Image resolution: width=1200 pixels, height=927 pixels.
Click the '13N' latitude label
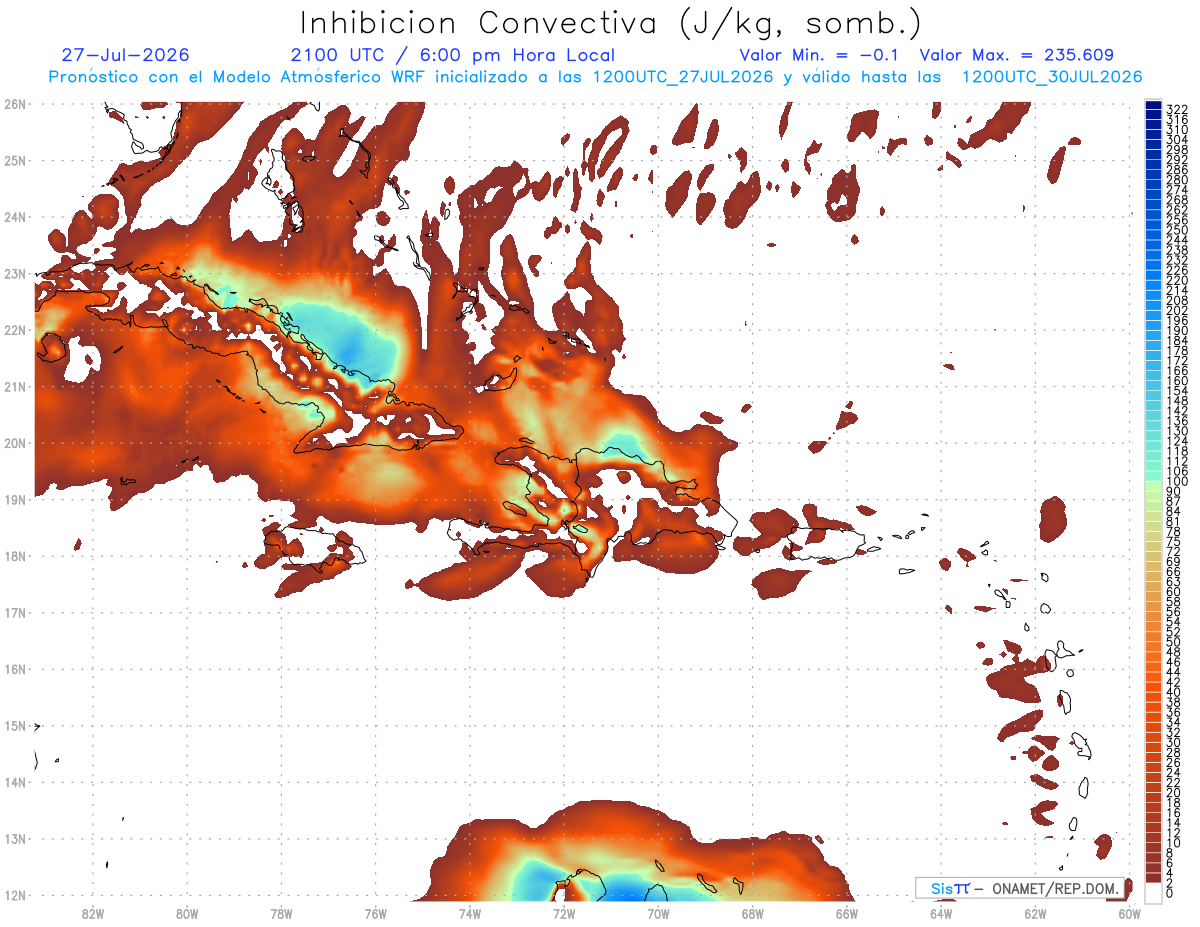[14, 839]
